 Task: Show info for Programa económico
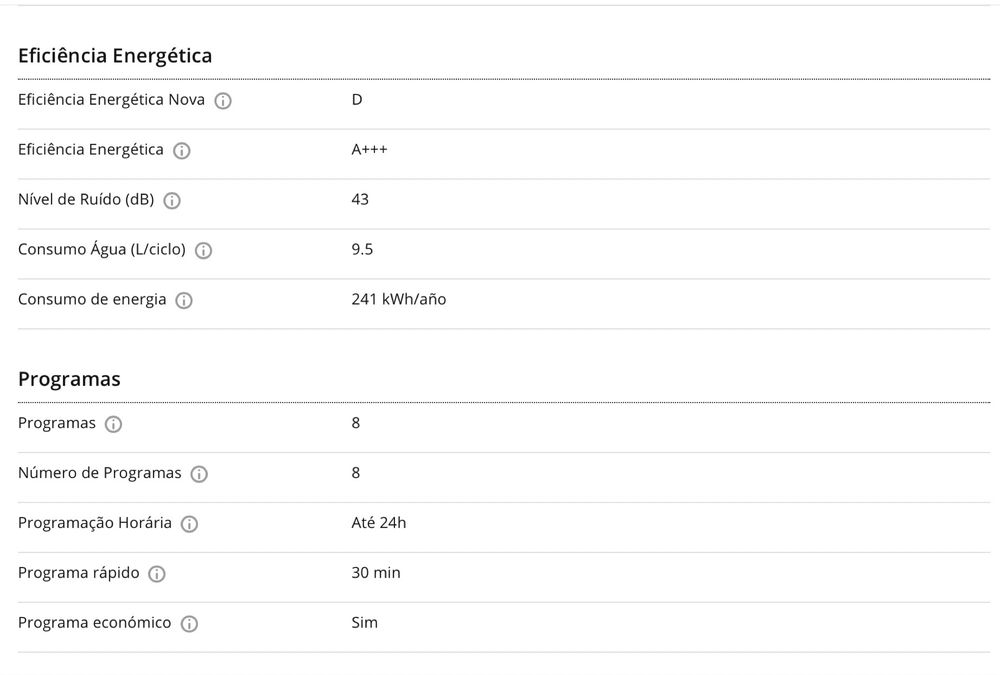(x=189, y=624)
